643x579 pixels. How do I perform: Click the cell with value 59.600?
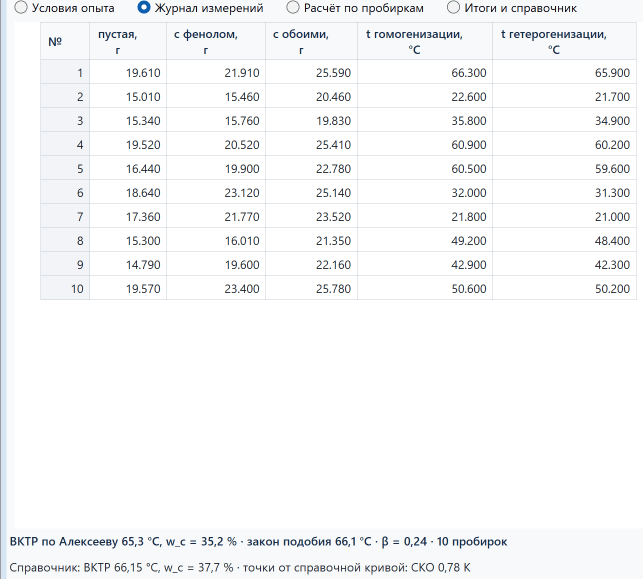(x=564, y=169)
